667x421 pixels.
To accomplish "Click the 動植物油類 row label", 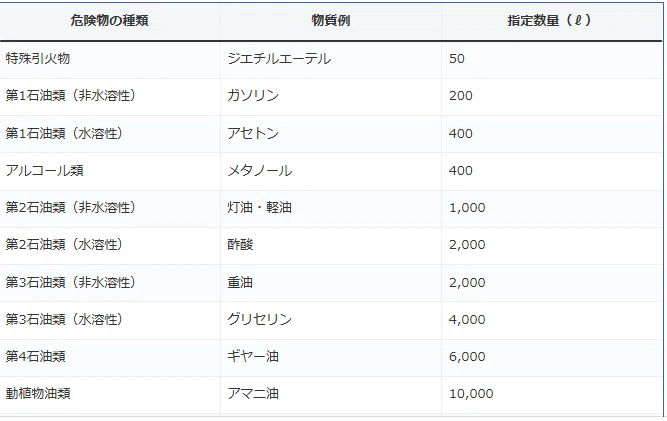I will click(38, 393).
